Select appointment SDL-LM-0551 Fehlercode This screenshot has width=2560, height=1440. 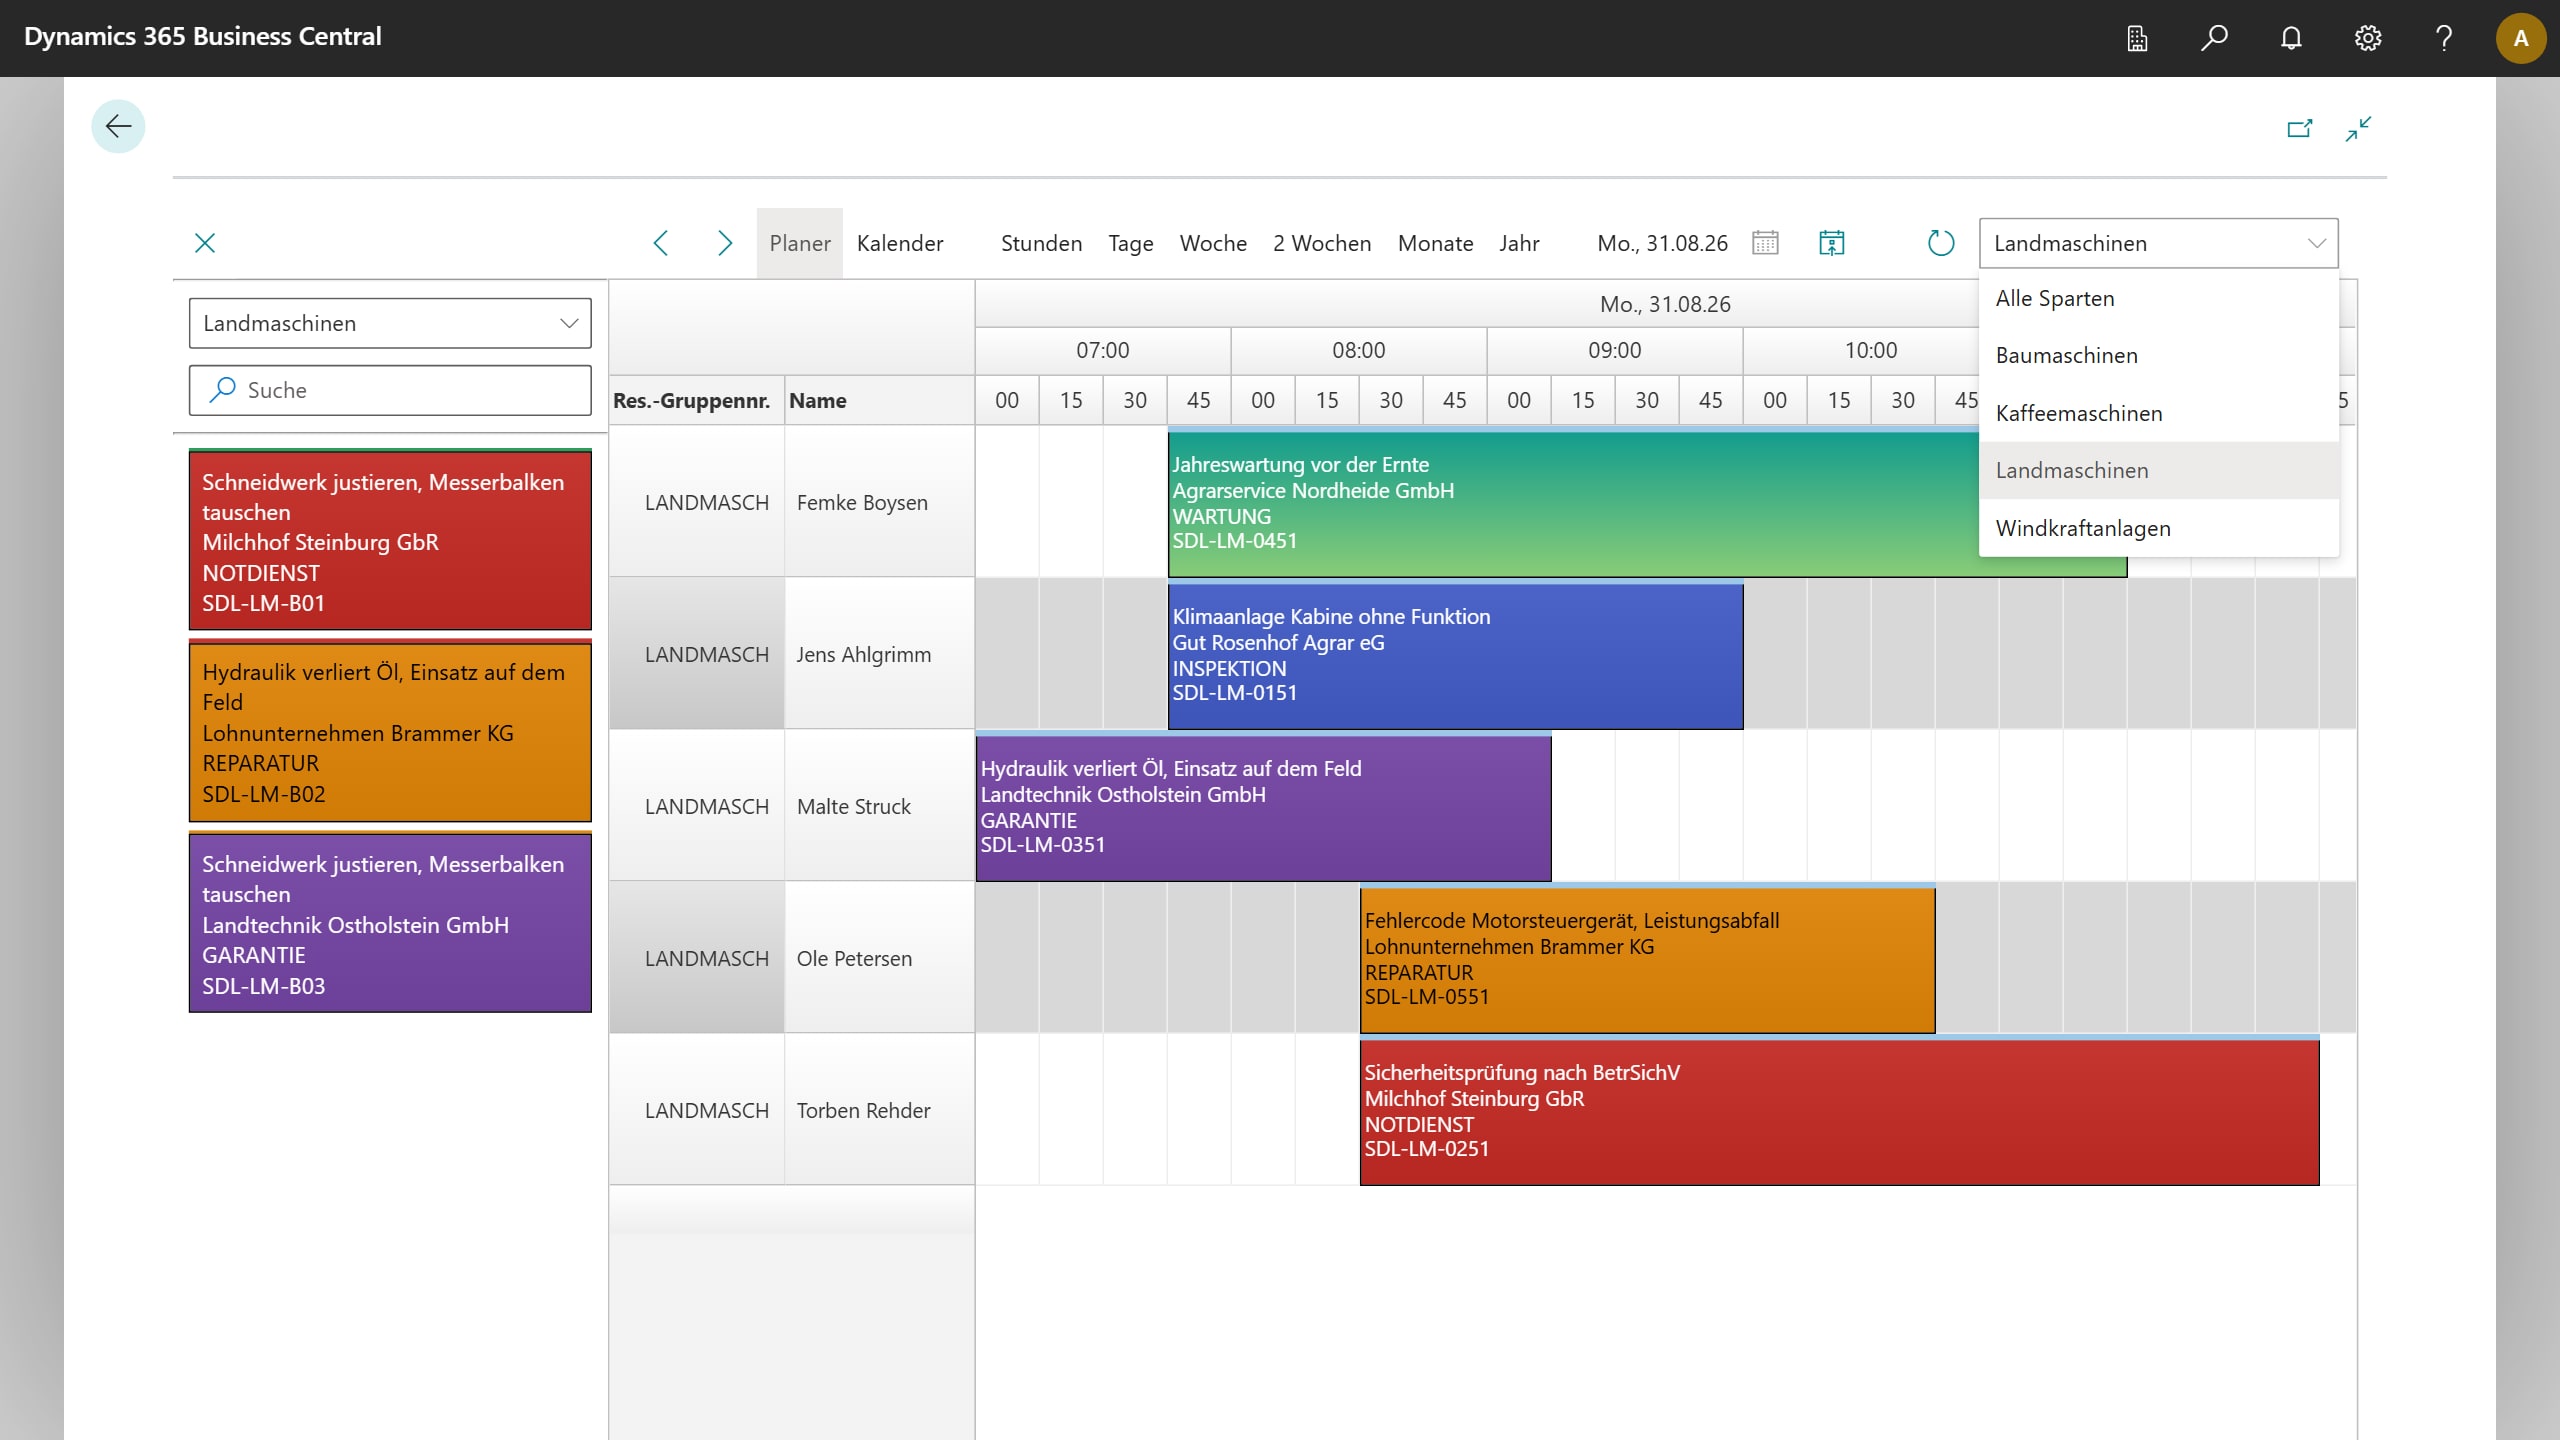[x=1647, y=959]
